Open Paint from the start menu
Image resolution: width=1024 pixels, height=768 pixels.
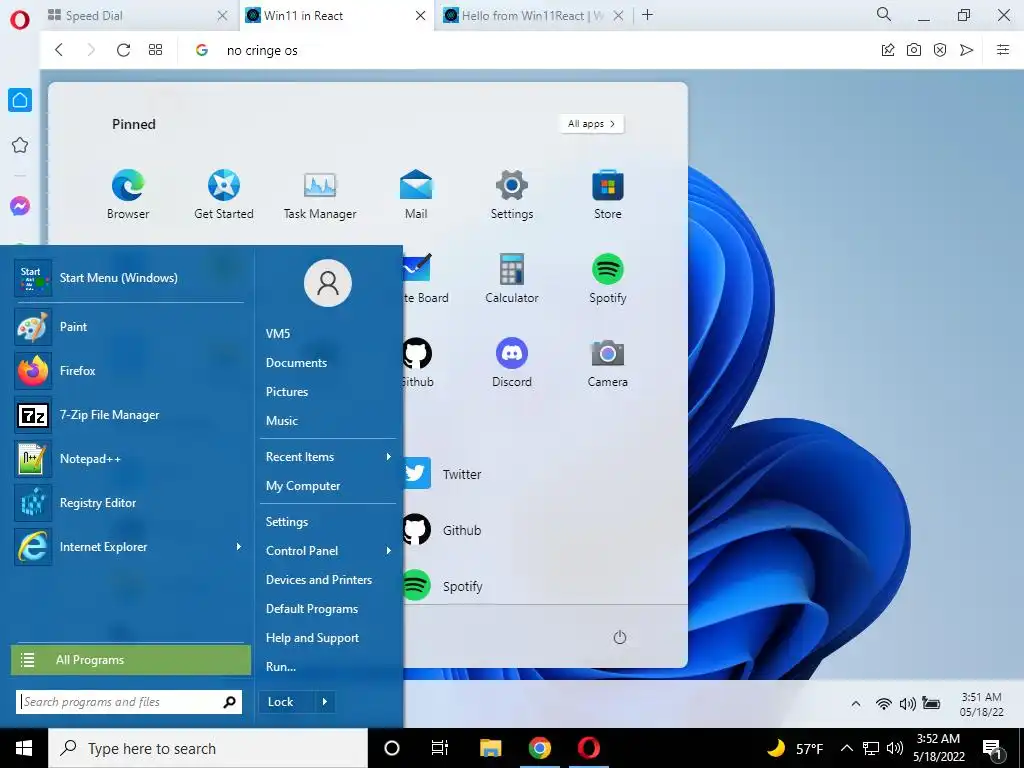tap(129, 327)
